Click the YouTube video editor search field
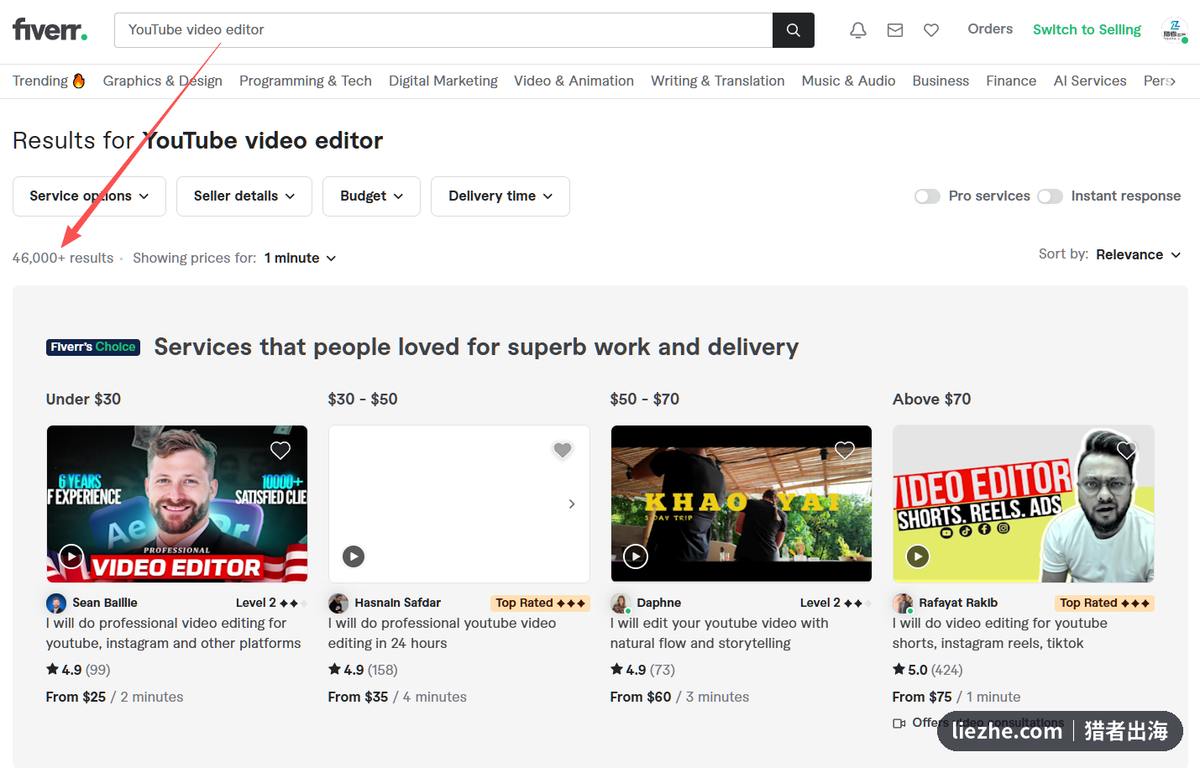Image resolution: width=1200 pixels, height=768 pixels. [444, 30]
